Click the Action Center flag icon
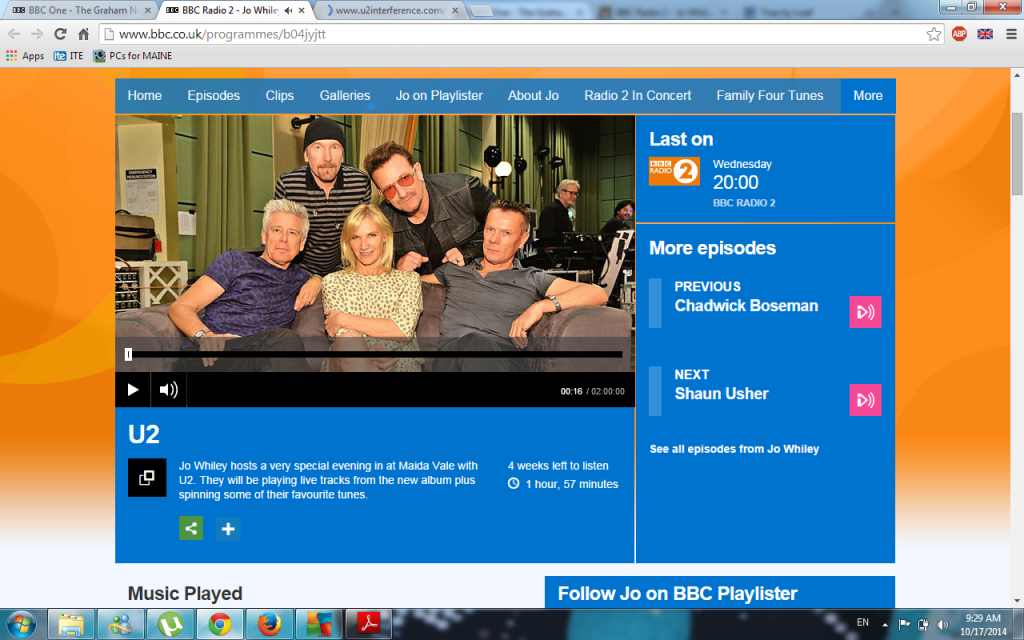The width and height of the screenshot is (1024, 640). [904, 624]
